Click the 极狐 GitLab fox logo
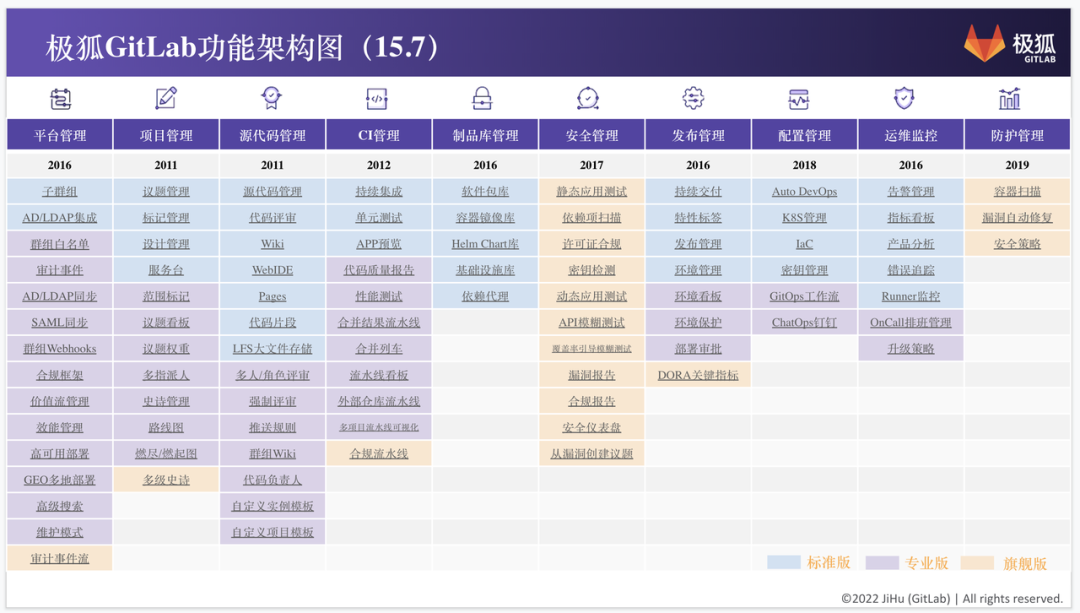1080x613 pixels. click(984, 43)
